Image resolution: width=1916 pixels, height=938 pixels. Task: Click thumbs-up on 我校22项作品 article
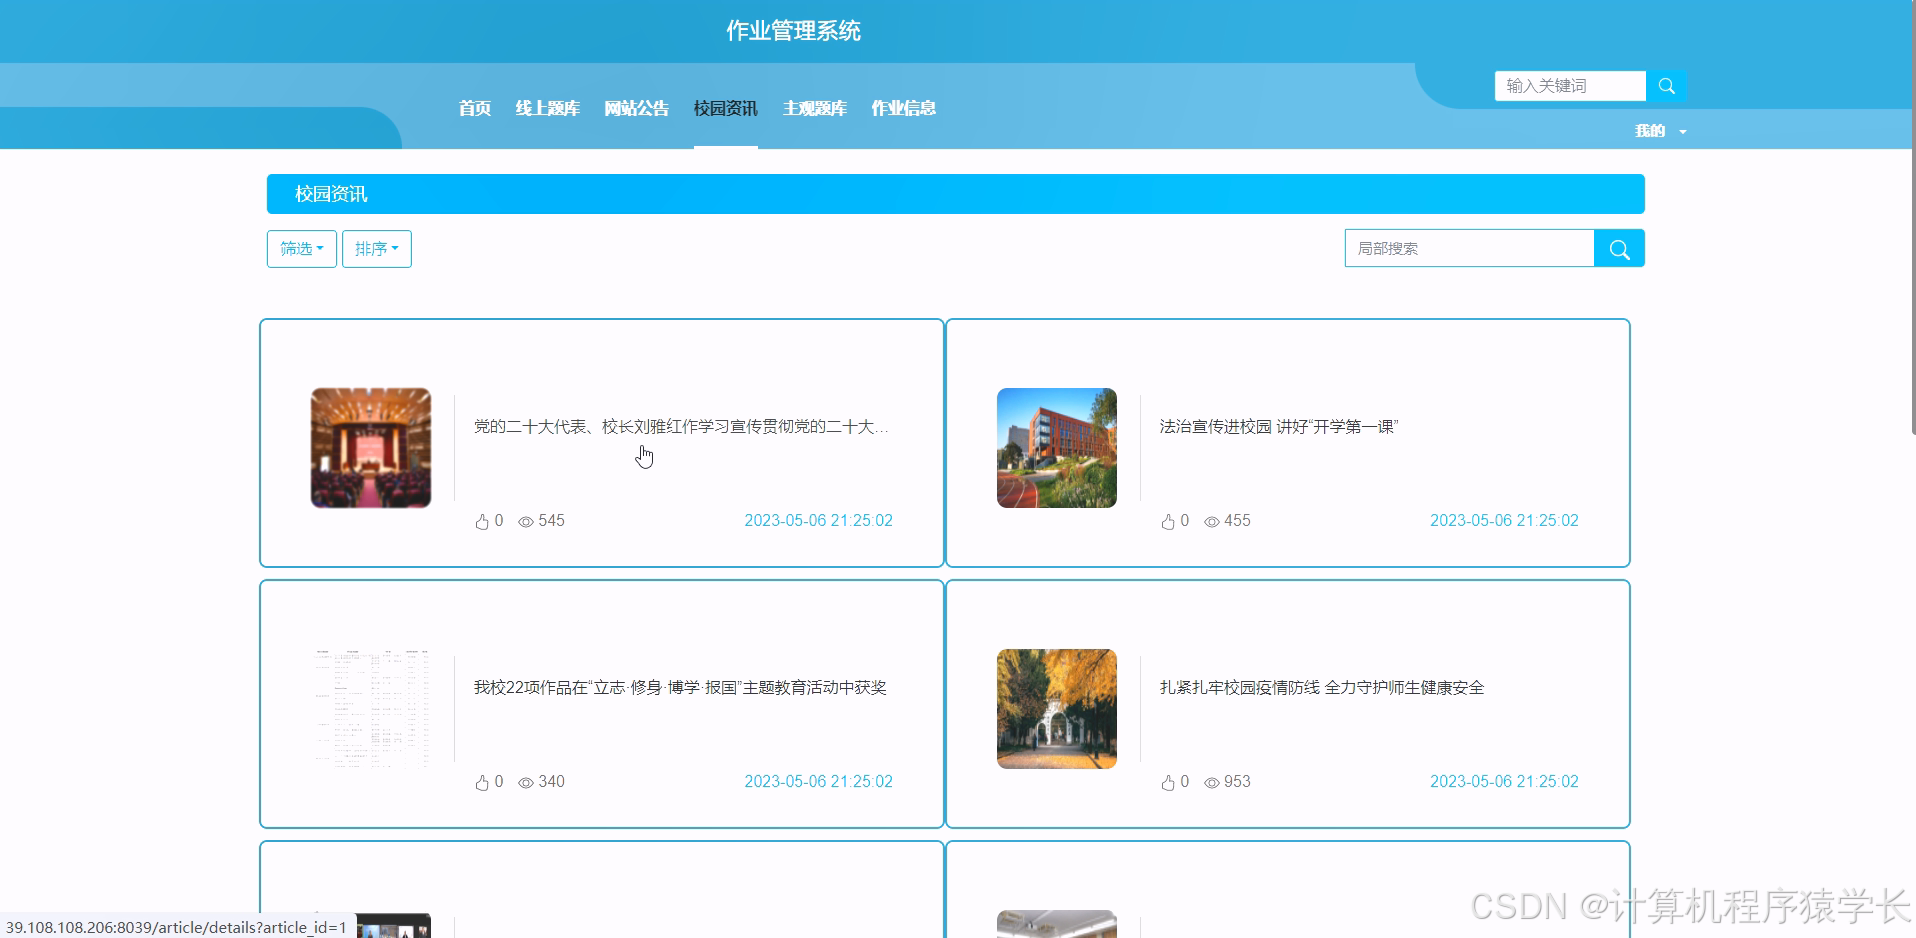[x=482, y=783]
